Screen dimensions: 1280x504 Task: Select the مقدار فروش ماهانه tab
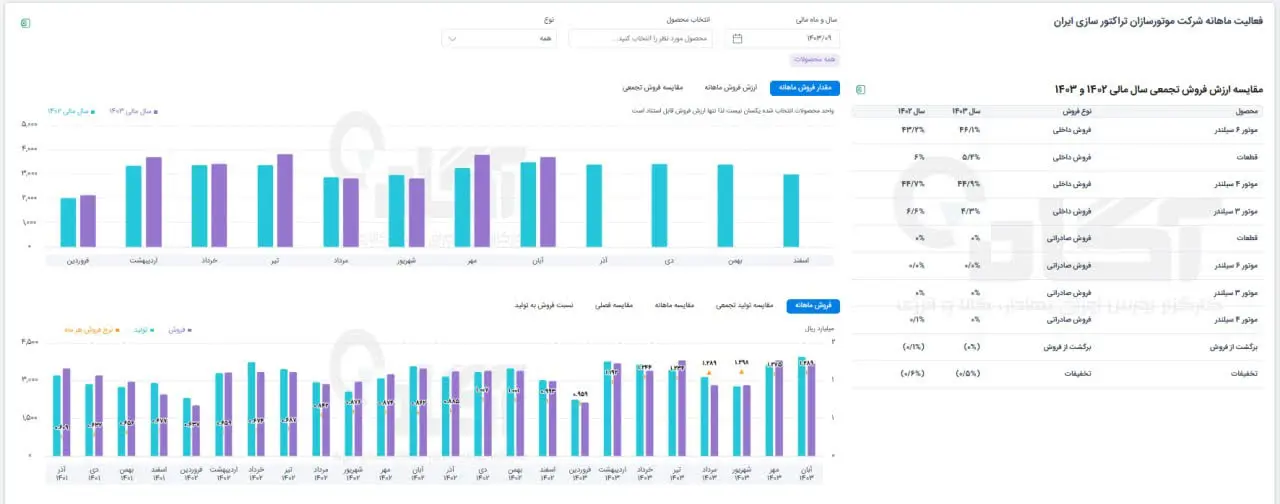pyautogui.click(x=806, y=88)
